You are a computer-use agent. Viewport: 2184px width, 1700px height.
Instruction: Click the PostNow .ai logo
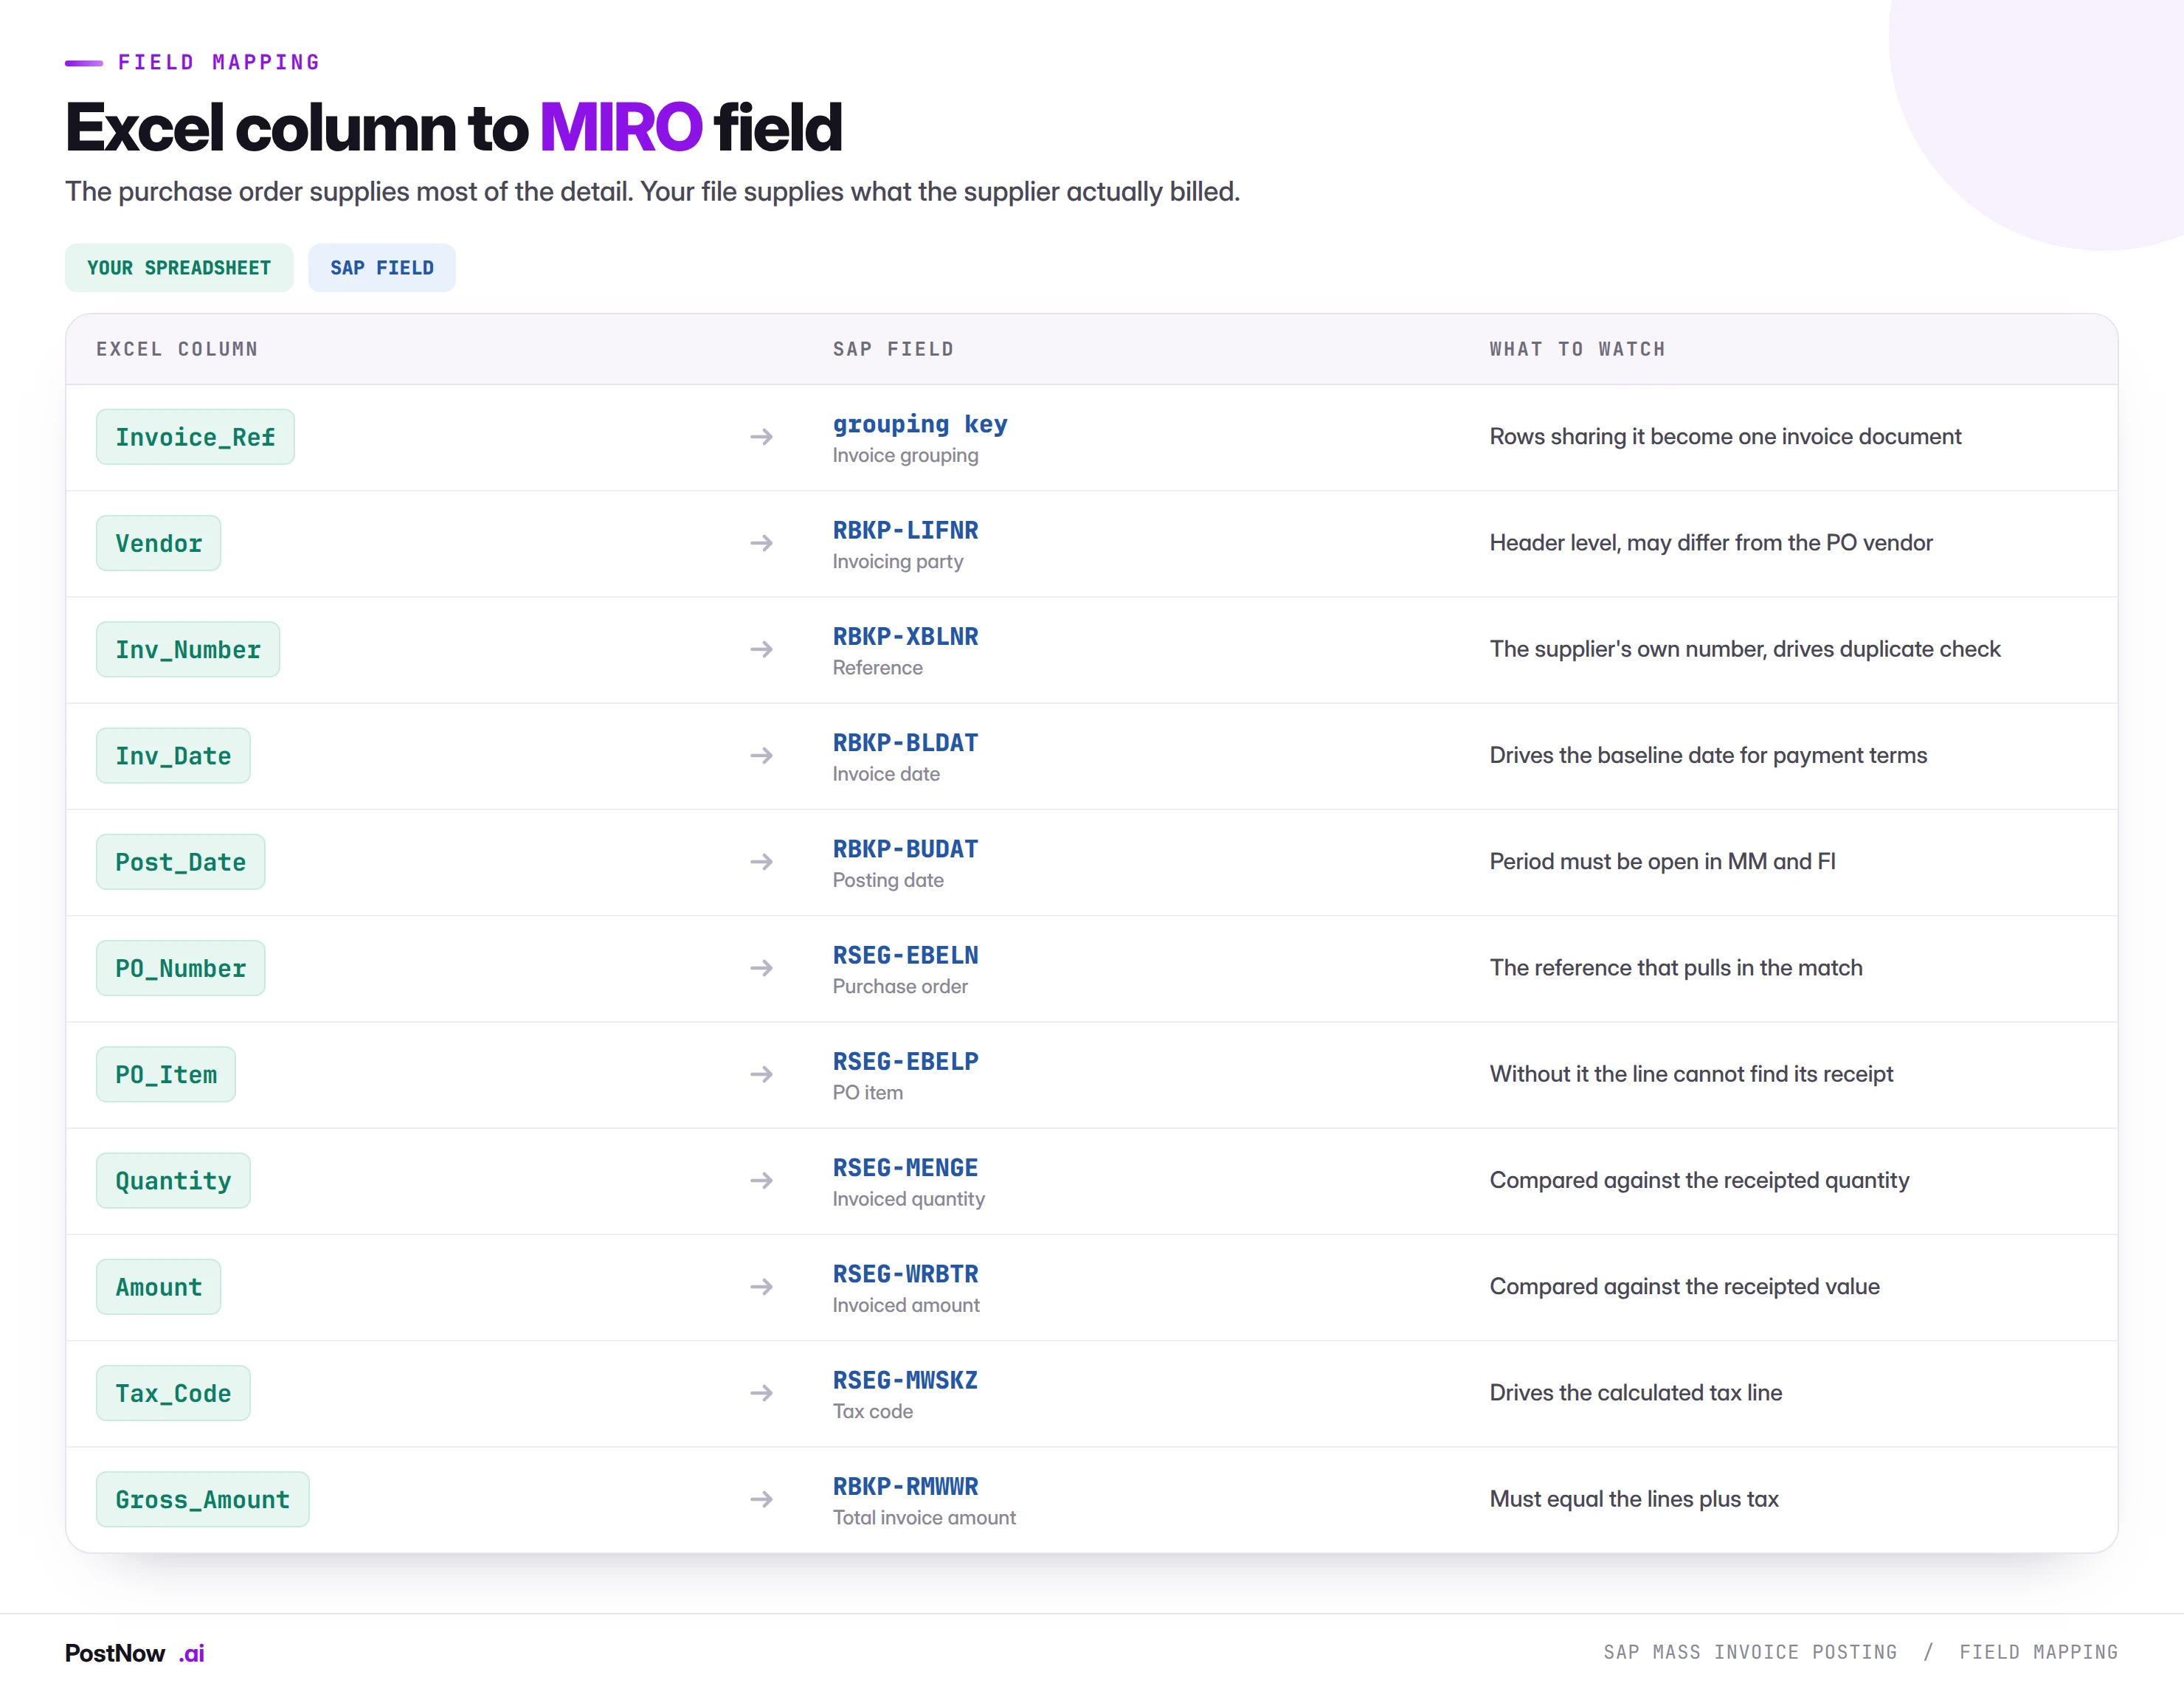click(x=135, y=1653)
